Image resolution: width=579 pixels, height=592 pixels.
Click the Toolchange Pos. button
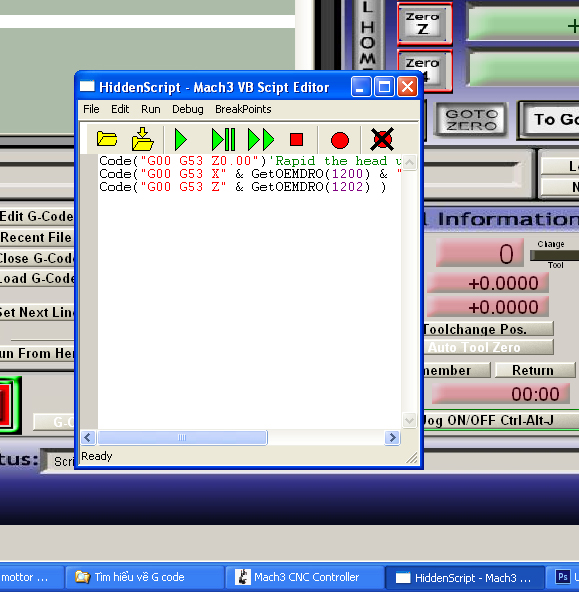(489, 329)
